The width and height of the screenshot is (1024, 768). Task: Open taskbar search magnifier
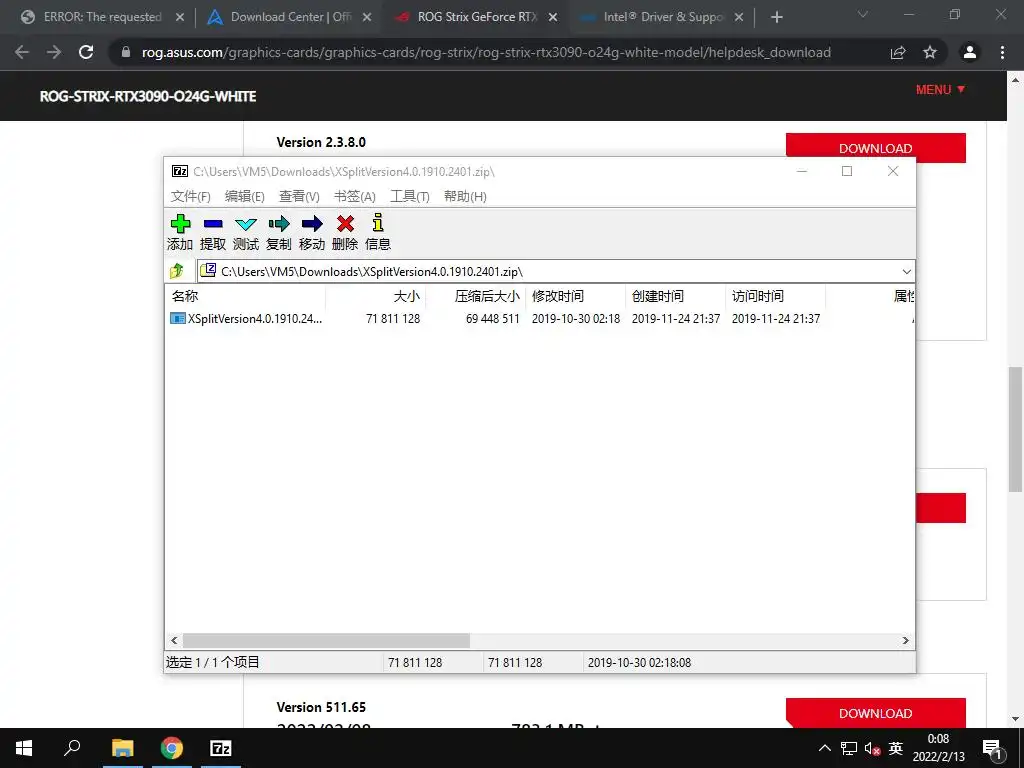pyautogui.click(x=72, y=747)
